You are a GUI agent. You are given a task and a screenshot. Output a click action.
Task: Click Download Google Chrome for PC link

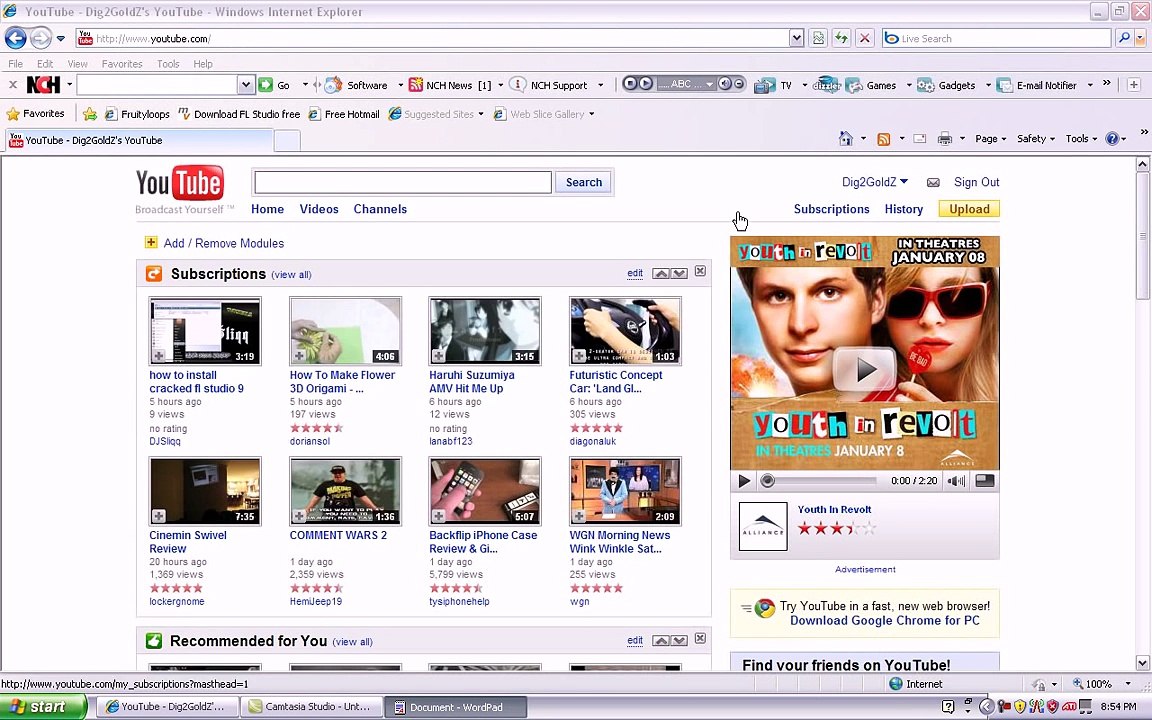(x=885, y=621)
